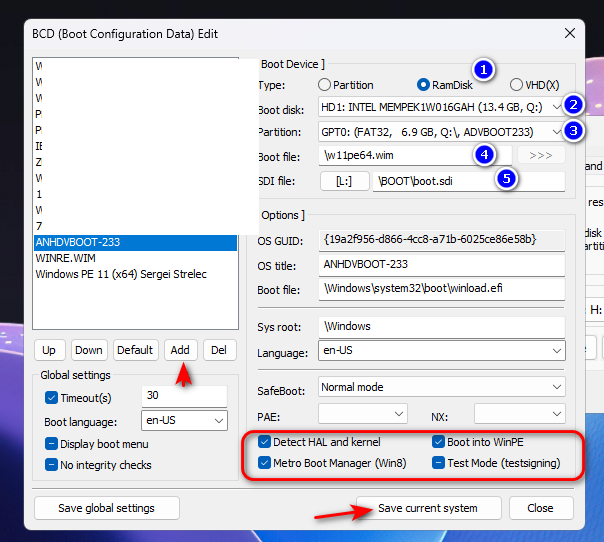Open the Language dropdown set to en-US
The height and width of the screenshot is (542, 604).
pyautogui.click(x=441, y=351)
